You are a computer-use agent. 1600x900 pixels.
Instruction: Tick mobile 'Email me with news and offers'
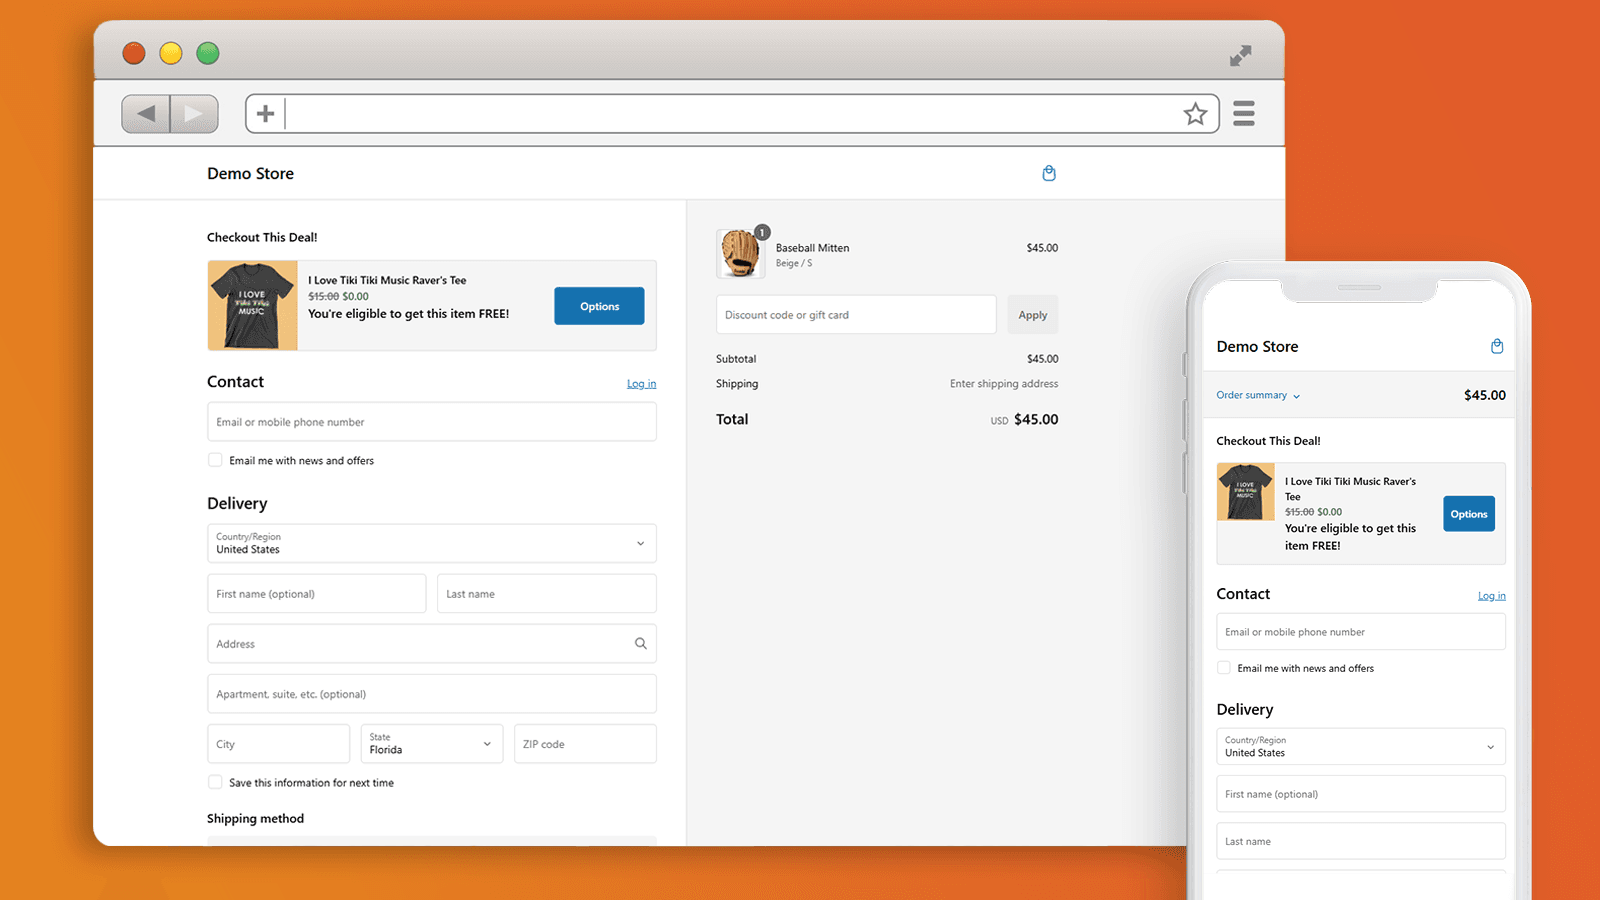click(1224, 668)
